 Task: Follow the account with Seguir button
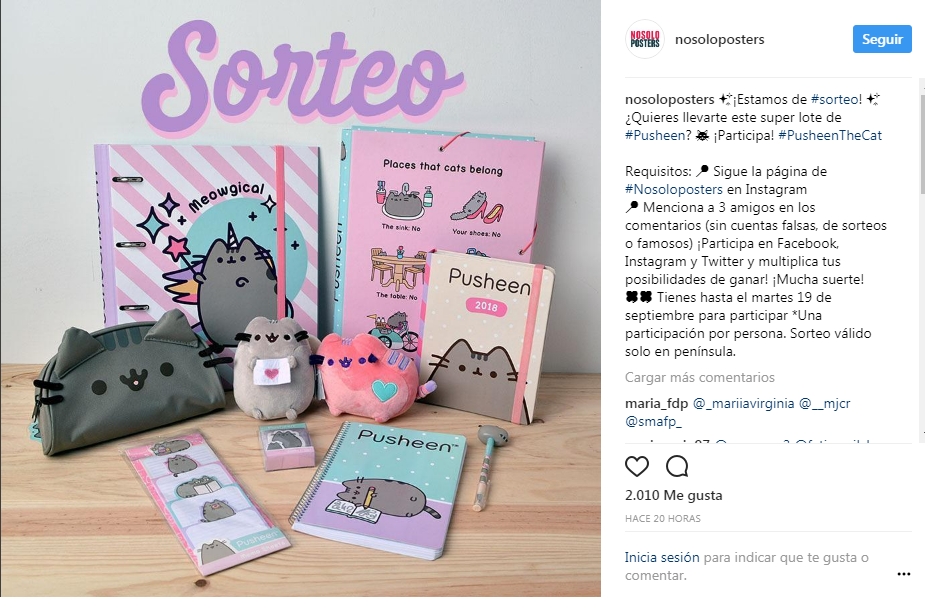882,39
